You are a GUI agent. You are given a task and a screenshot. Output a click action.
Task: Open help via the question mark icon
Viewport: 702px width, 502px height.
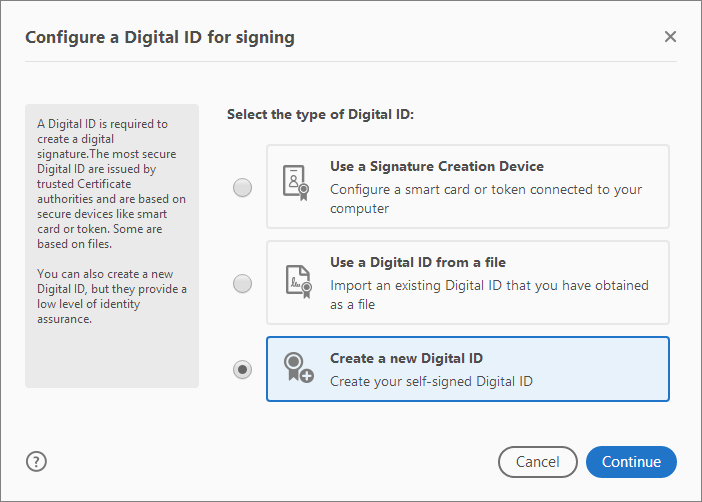(x=37, y=461)
